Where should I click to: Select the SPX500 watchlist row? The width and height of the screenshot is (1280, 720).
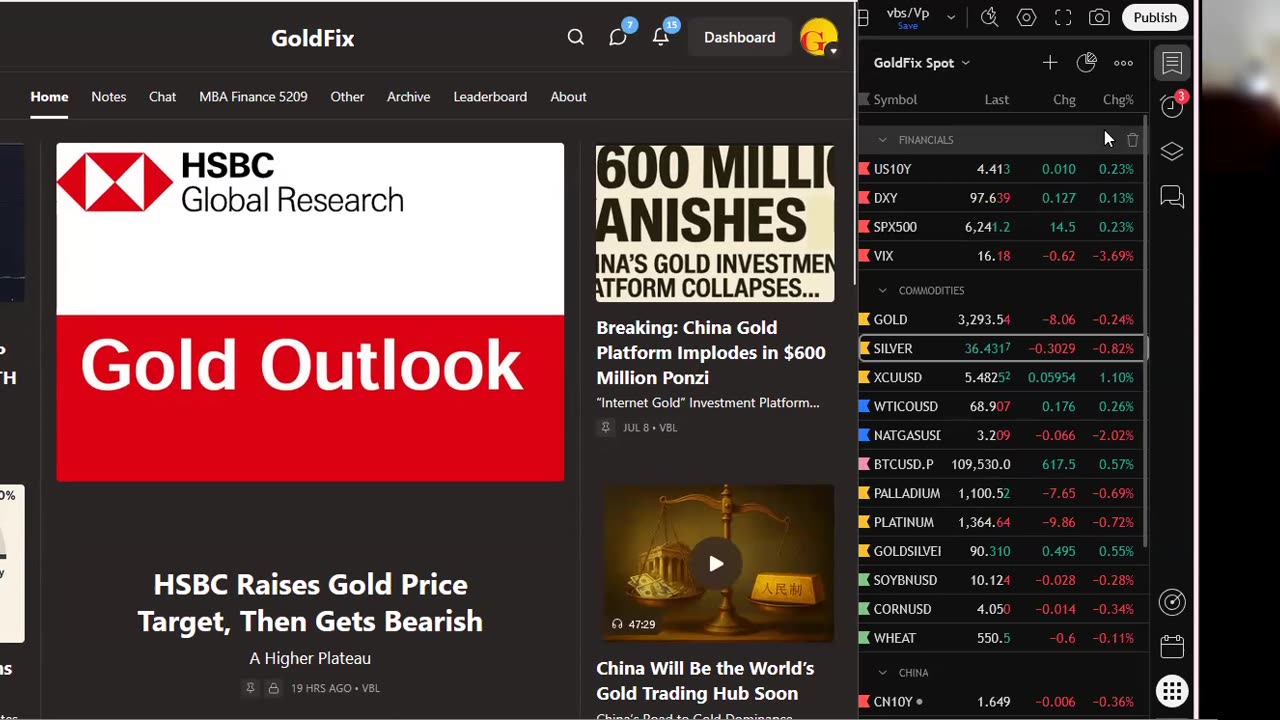(x=1000, y=227)
